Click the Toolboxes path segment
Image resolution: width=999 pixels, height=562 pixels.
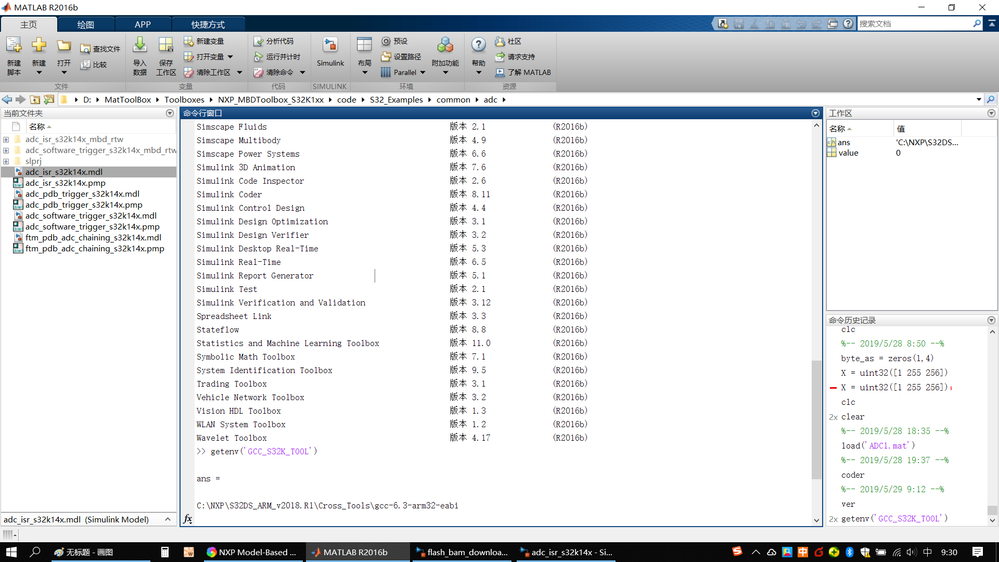click(184, 99)
